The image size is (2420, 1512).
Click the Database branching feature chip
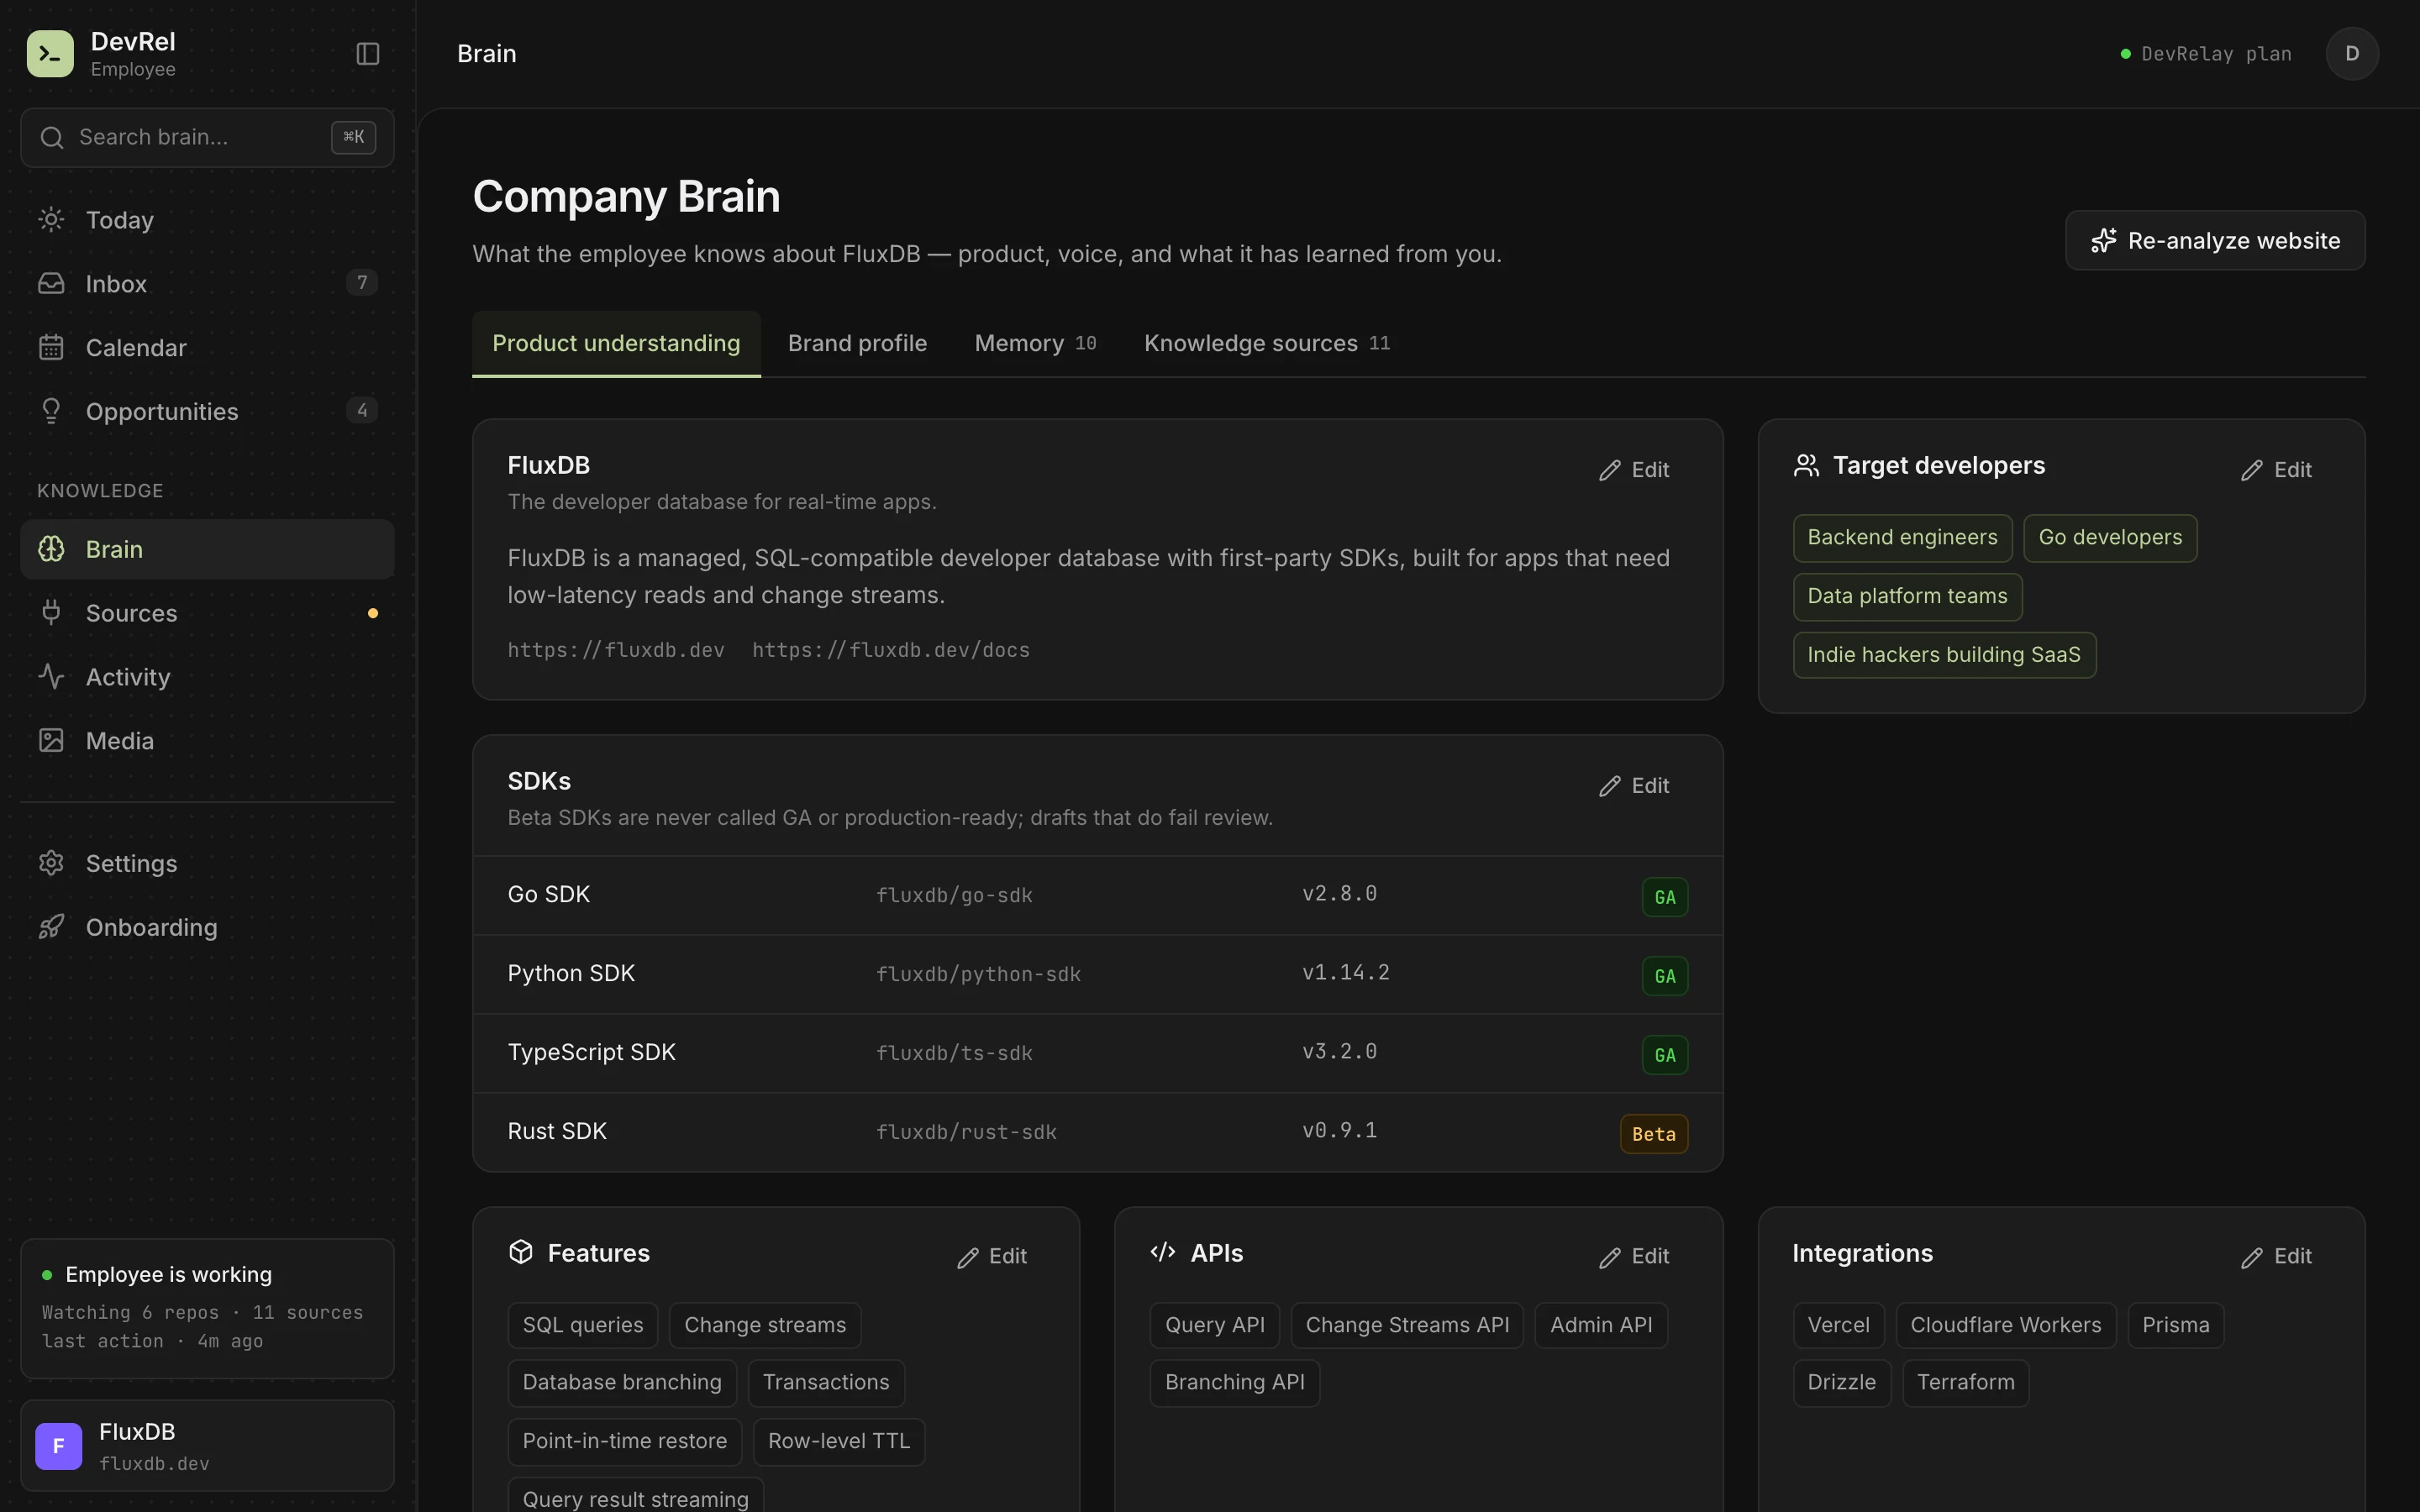pos(622,1383)
